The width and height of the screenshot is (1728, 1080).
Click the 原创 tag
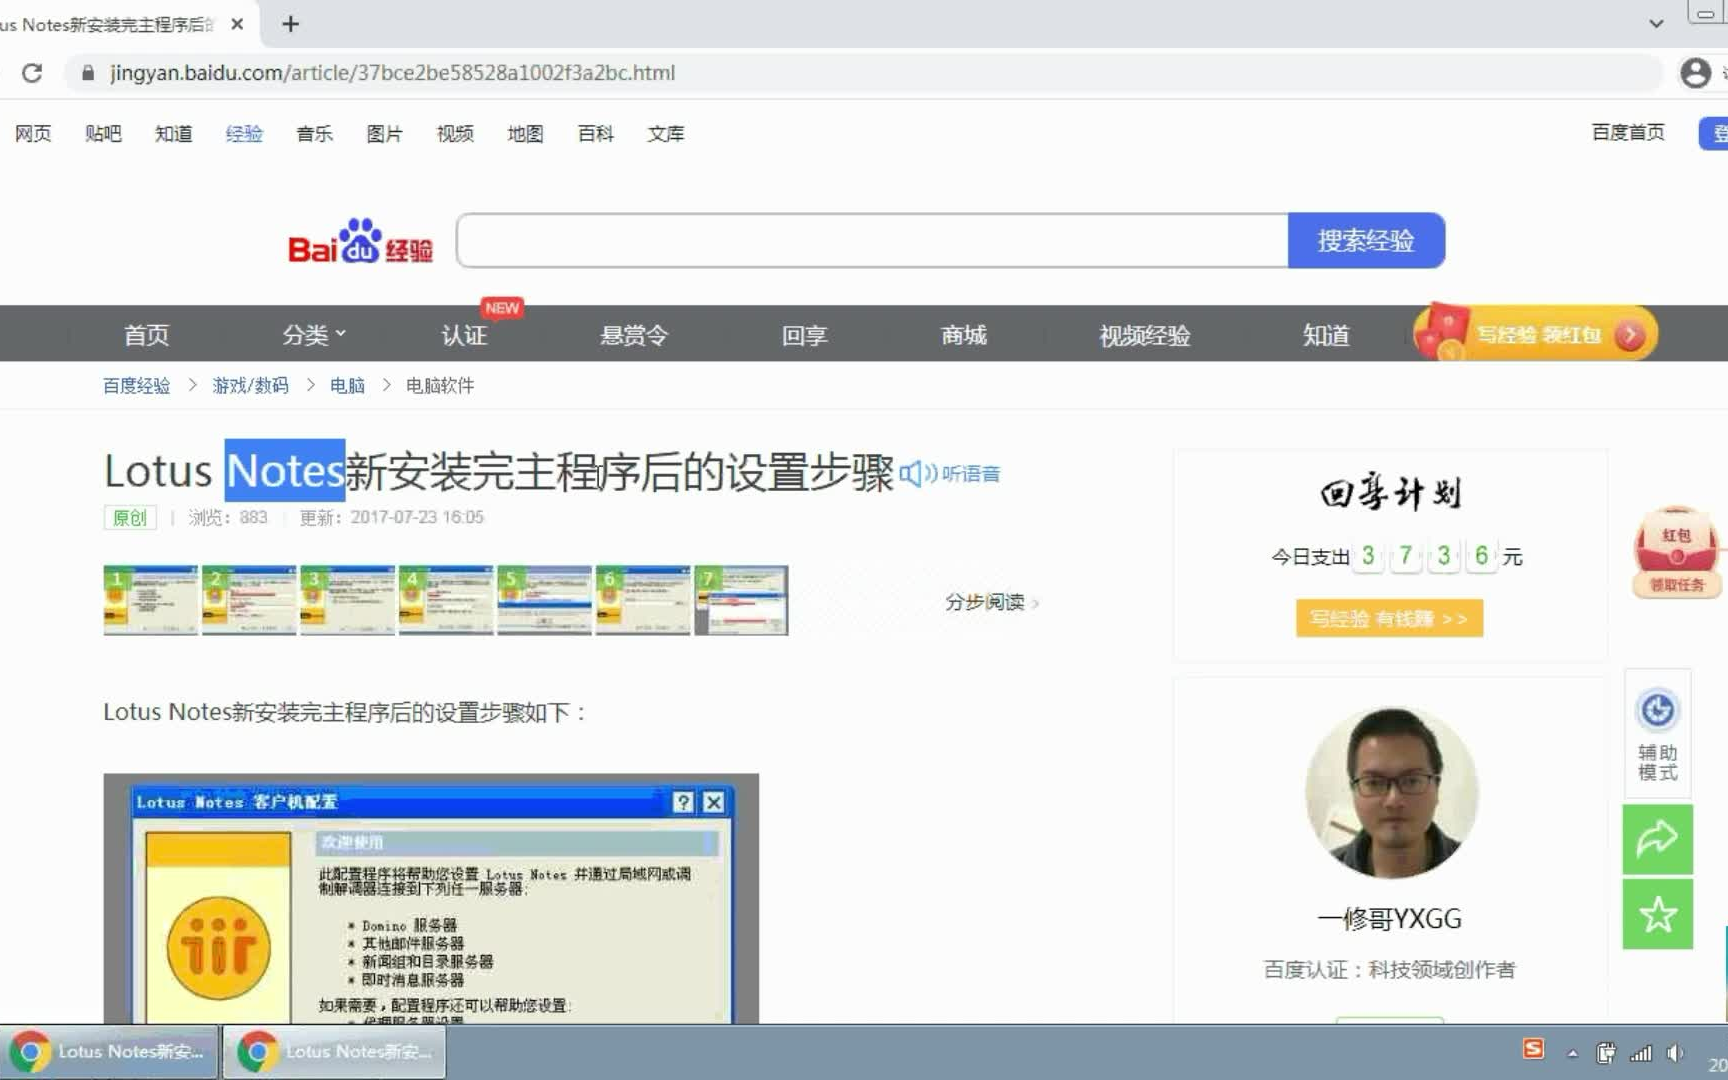pyautogui.click(x=130, y=517)
